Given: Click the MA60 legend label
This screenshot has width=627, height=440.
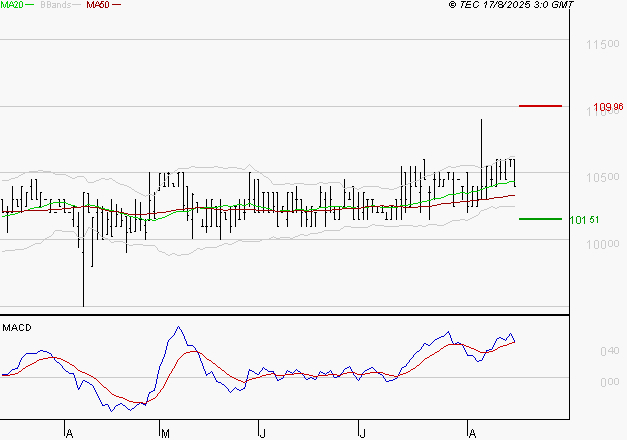Looking at the screenshot, I should (98, 6).
